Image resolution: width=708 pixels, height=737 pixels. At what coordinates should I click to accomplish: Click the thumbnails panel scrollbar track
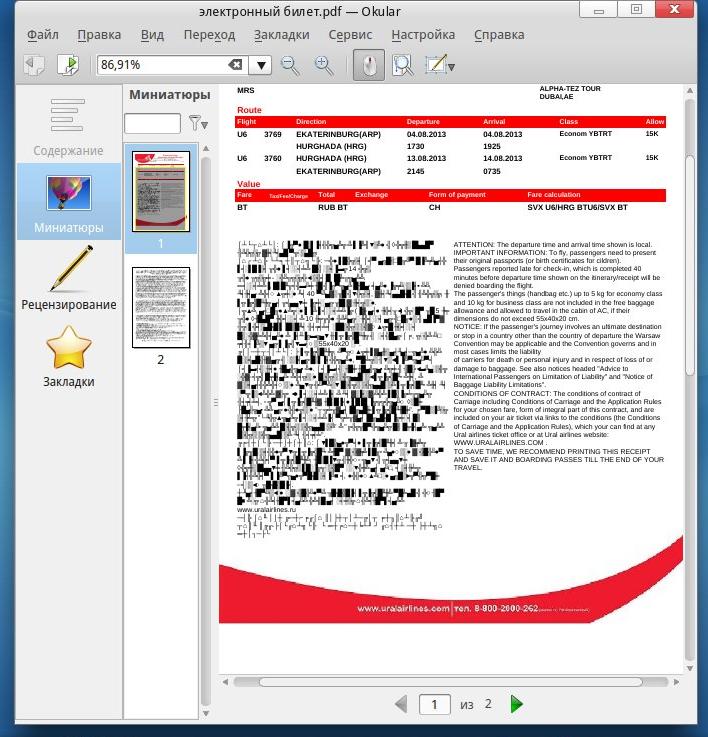[x=205, y=431]
